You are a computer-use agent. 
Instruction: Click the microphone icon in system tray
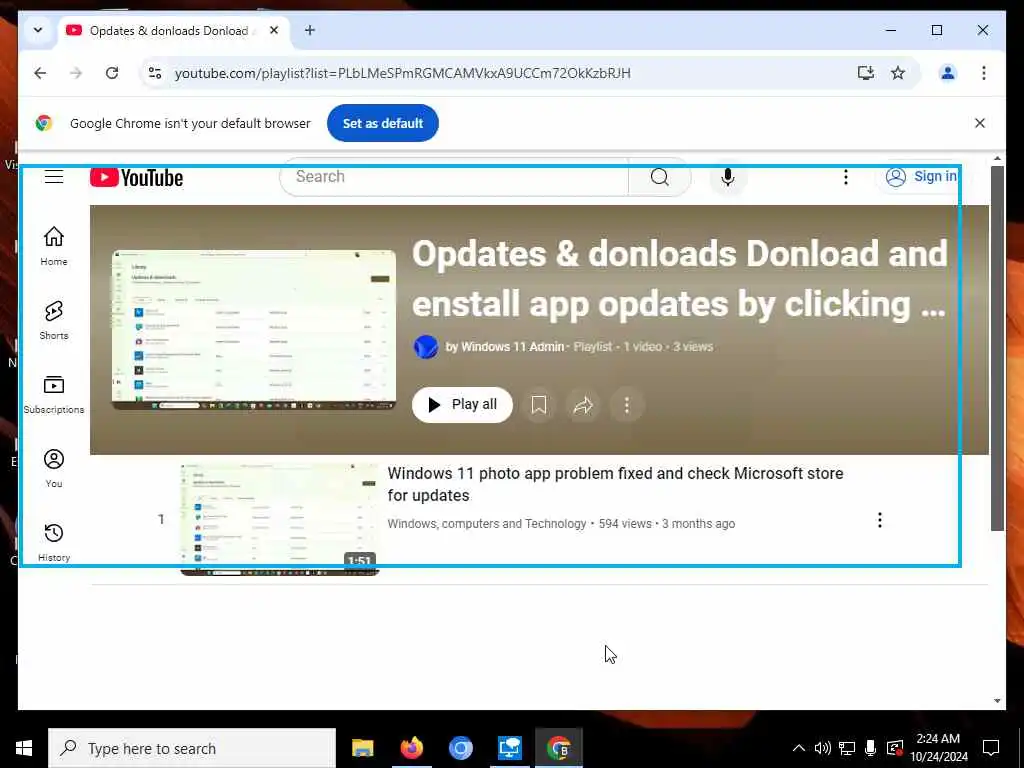click(871, 748)
